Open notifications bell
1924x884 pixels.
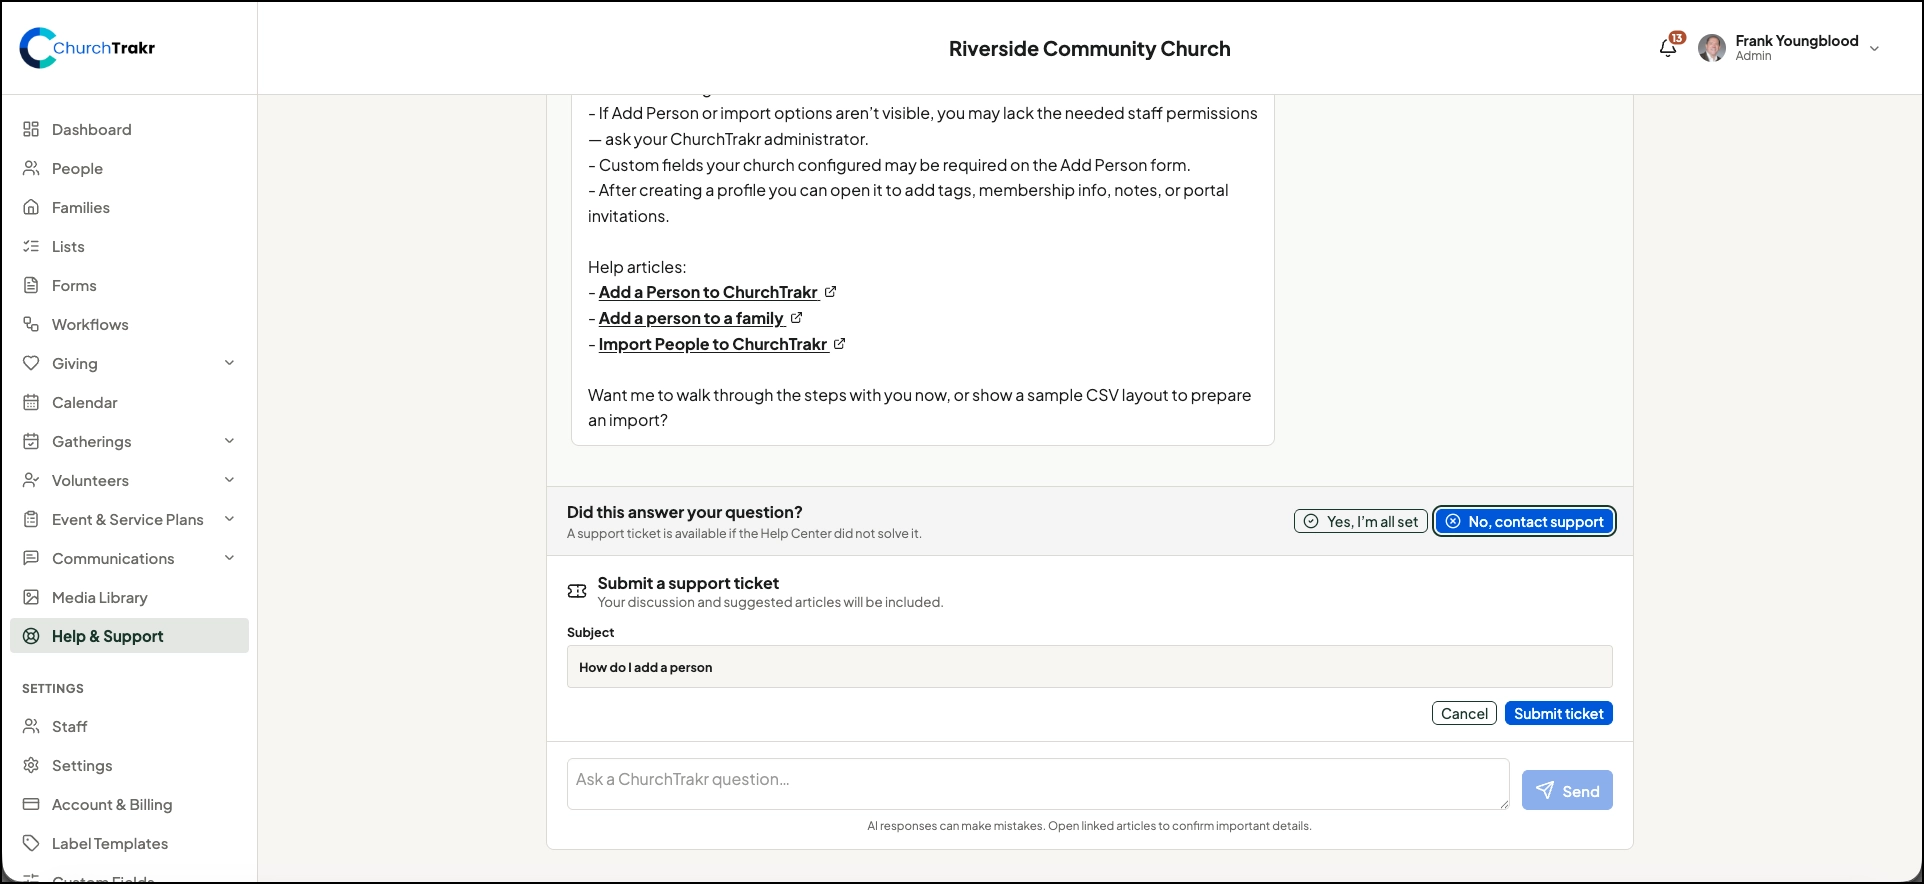click(x=1668, y=48)
